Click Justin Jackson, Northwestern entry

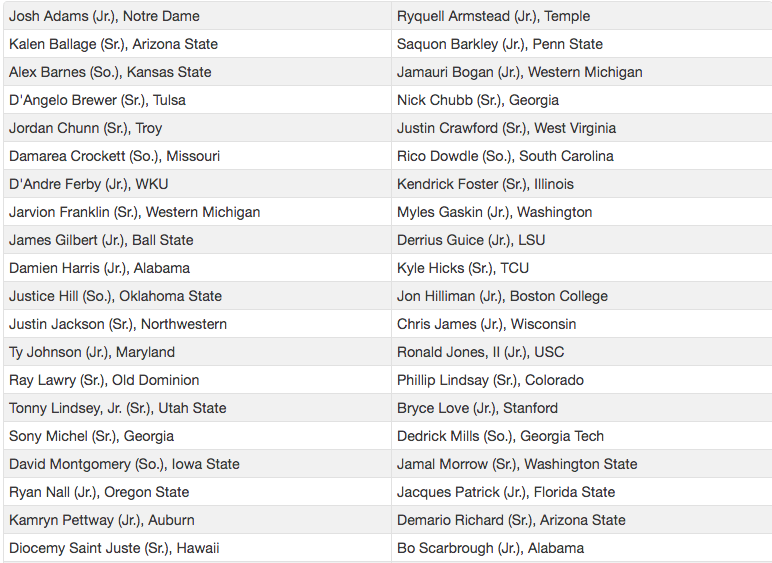pos(118,324)
